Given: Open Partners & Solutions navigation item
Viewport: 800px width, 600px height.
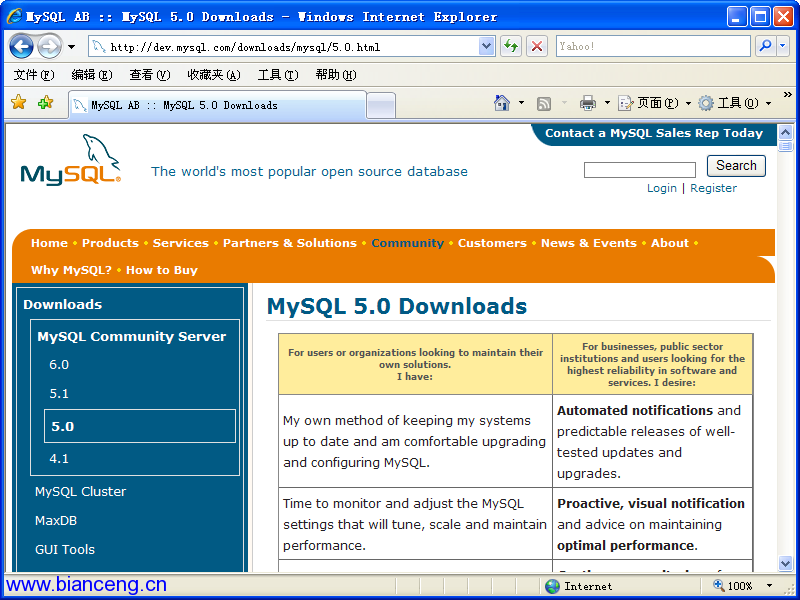Looking at the screenshot, I should click(290, 243).
